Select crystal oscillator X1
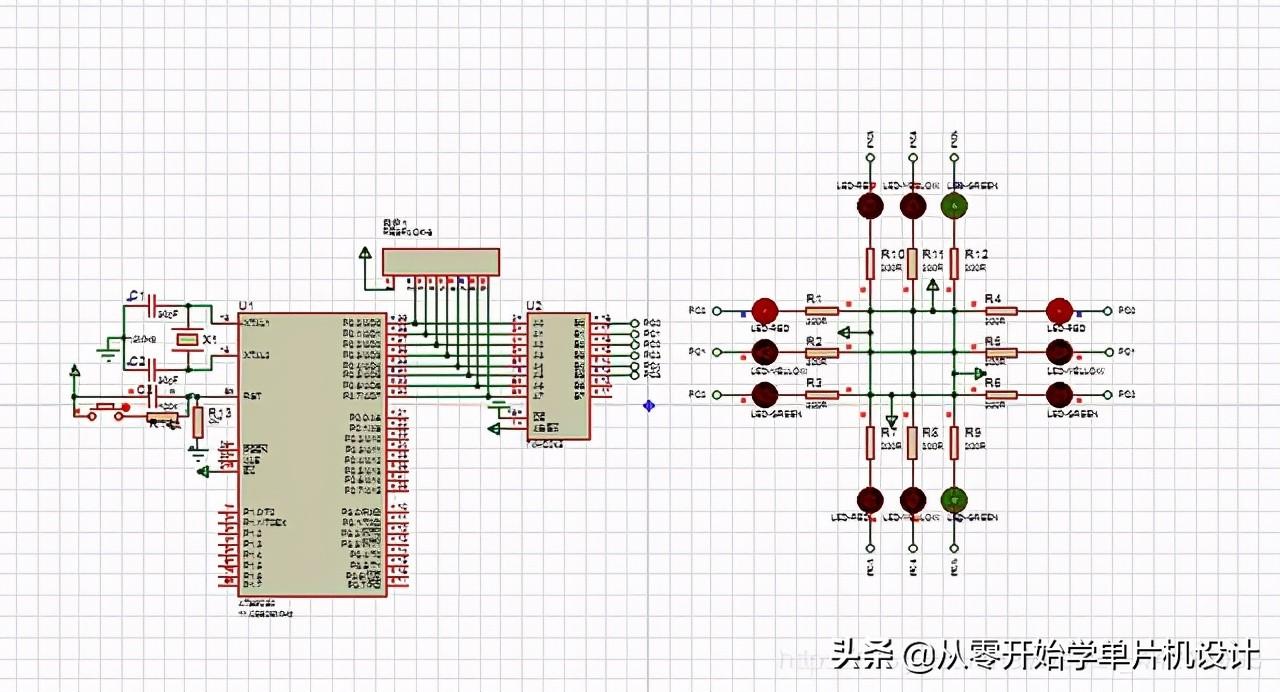 coord(186,340)
